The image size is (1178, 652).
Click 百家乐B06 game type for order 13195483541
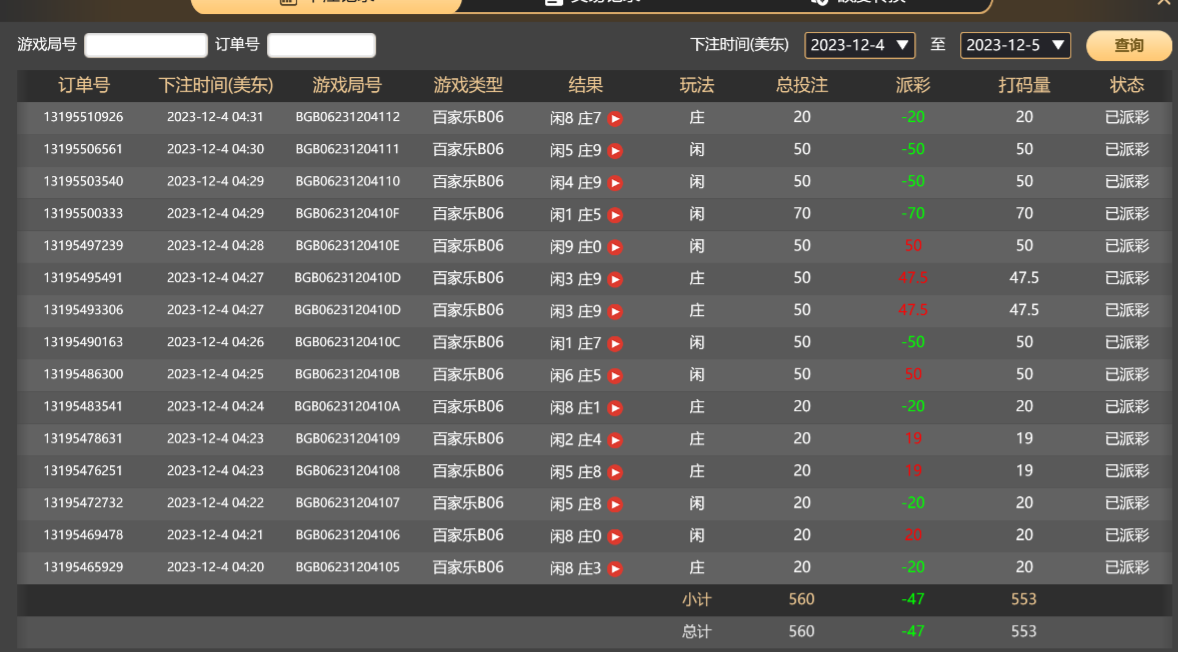[x=468, y=406]
